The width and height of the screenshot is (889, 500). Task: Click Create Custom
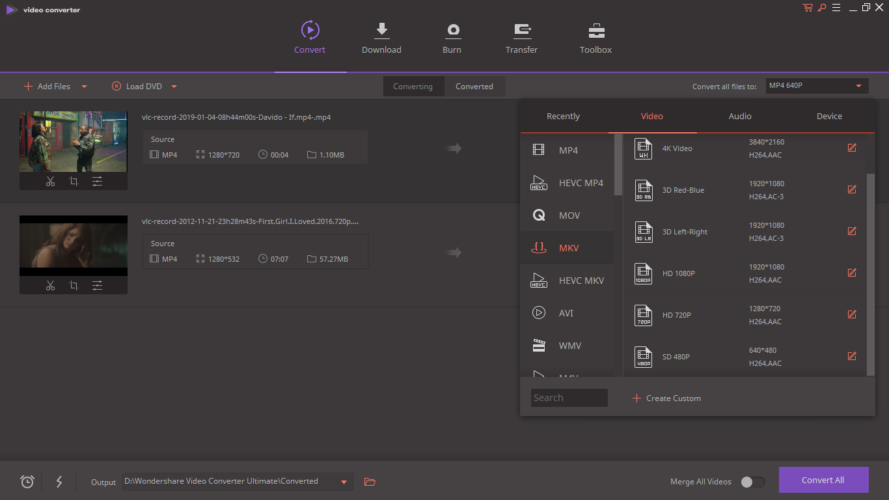pos(667,398)
